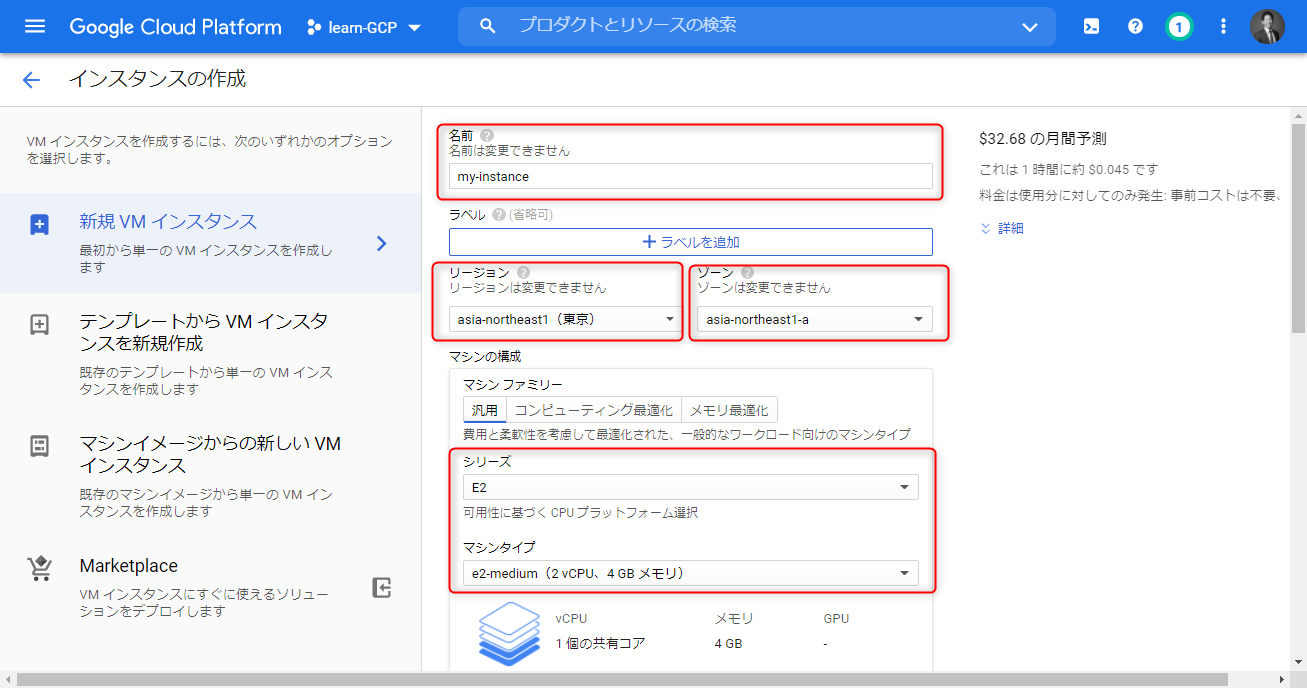Viewport: 1307px width, 688px height.
Task: Open the hamburger navigation menu
Action: 35,27
